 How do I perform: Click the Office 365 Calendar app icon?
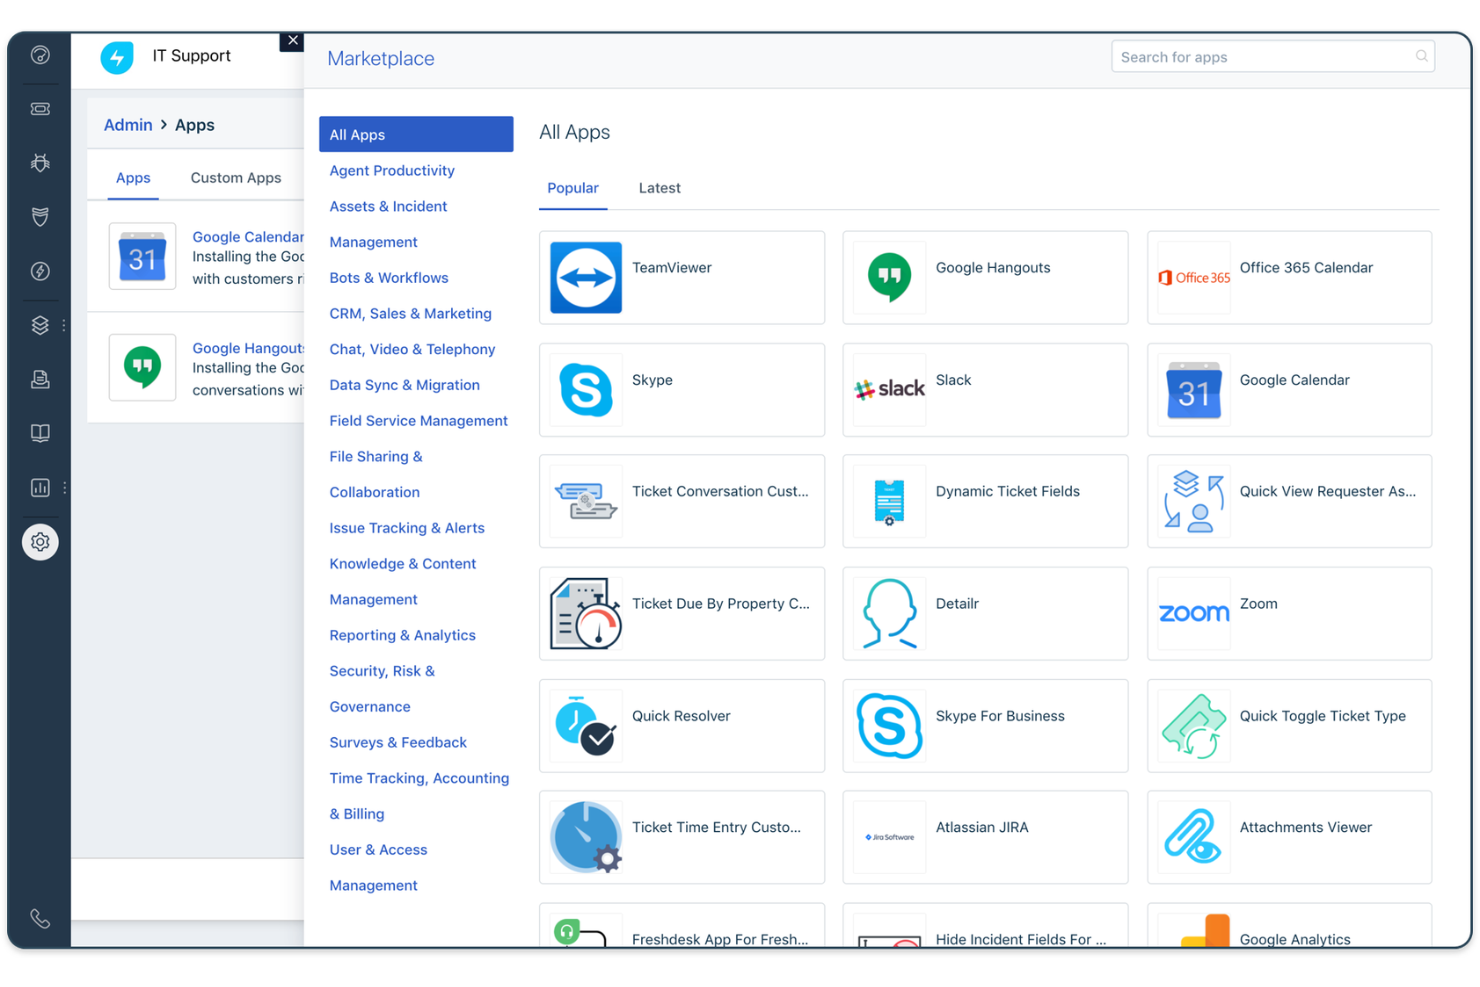[1193, 278]
